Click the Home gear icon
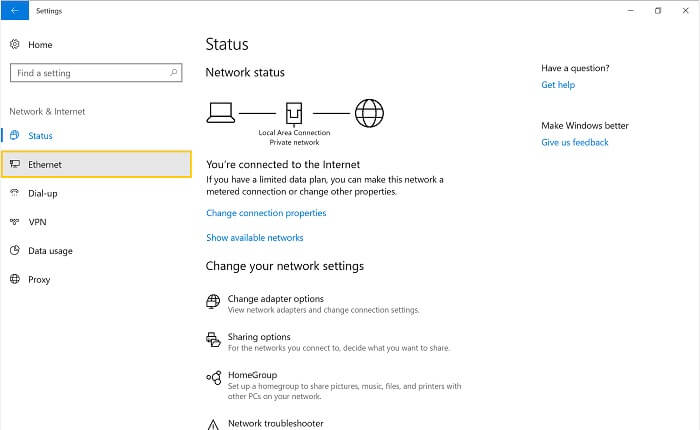The image size is (700, 430). (15, 44)
